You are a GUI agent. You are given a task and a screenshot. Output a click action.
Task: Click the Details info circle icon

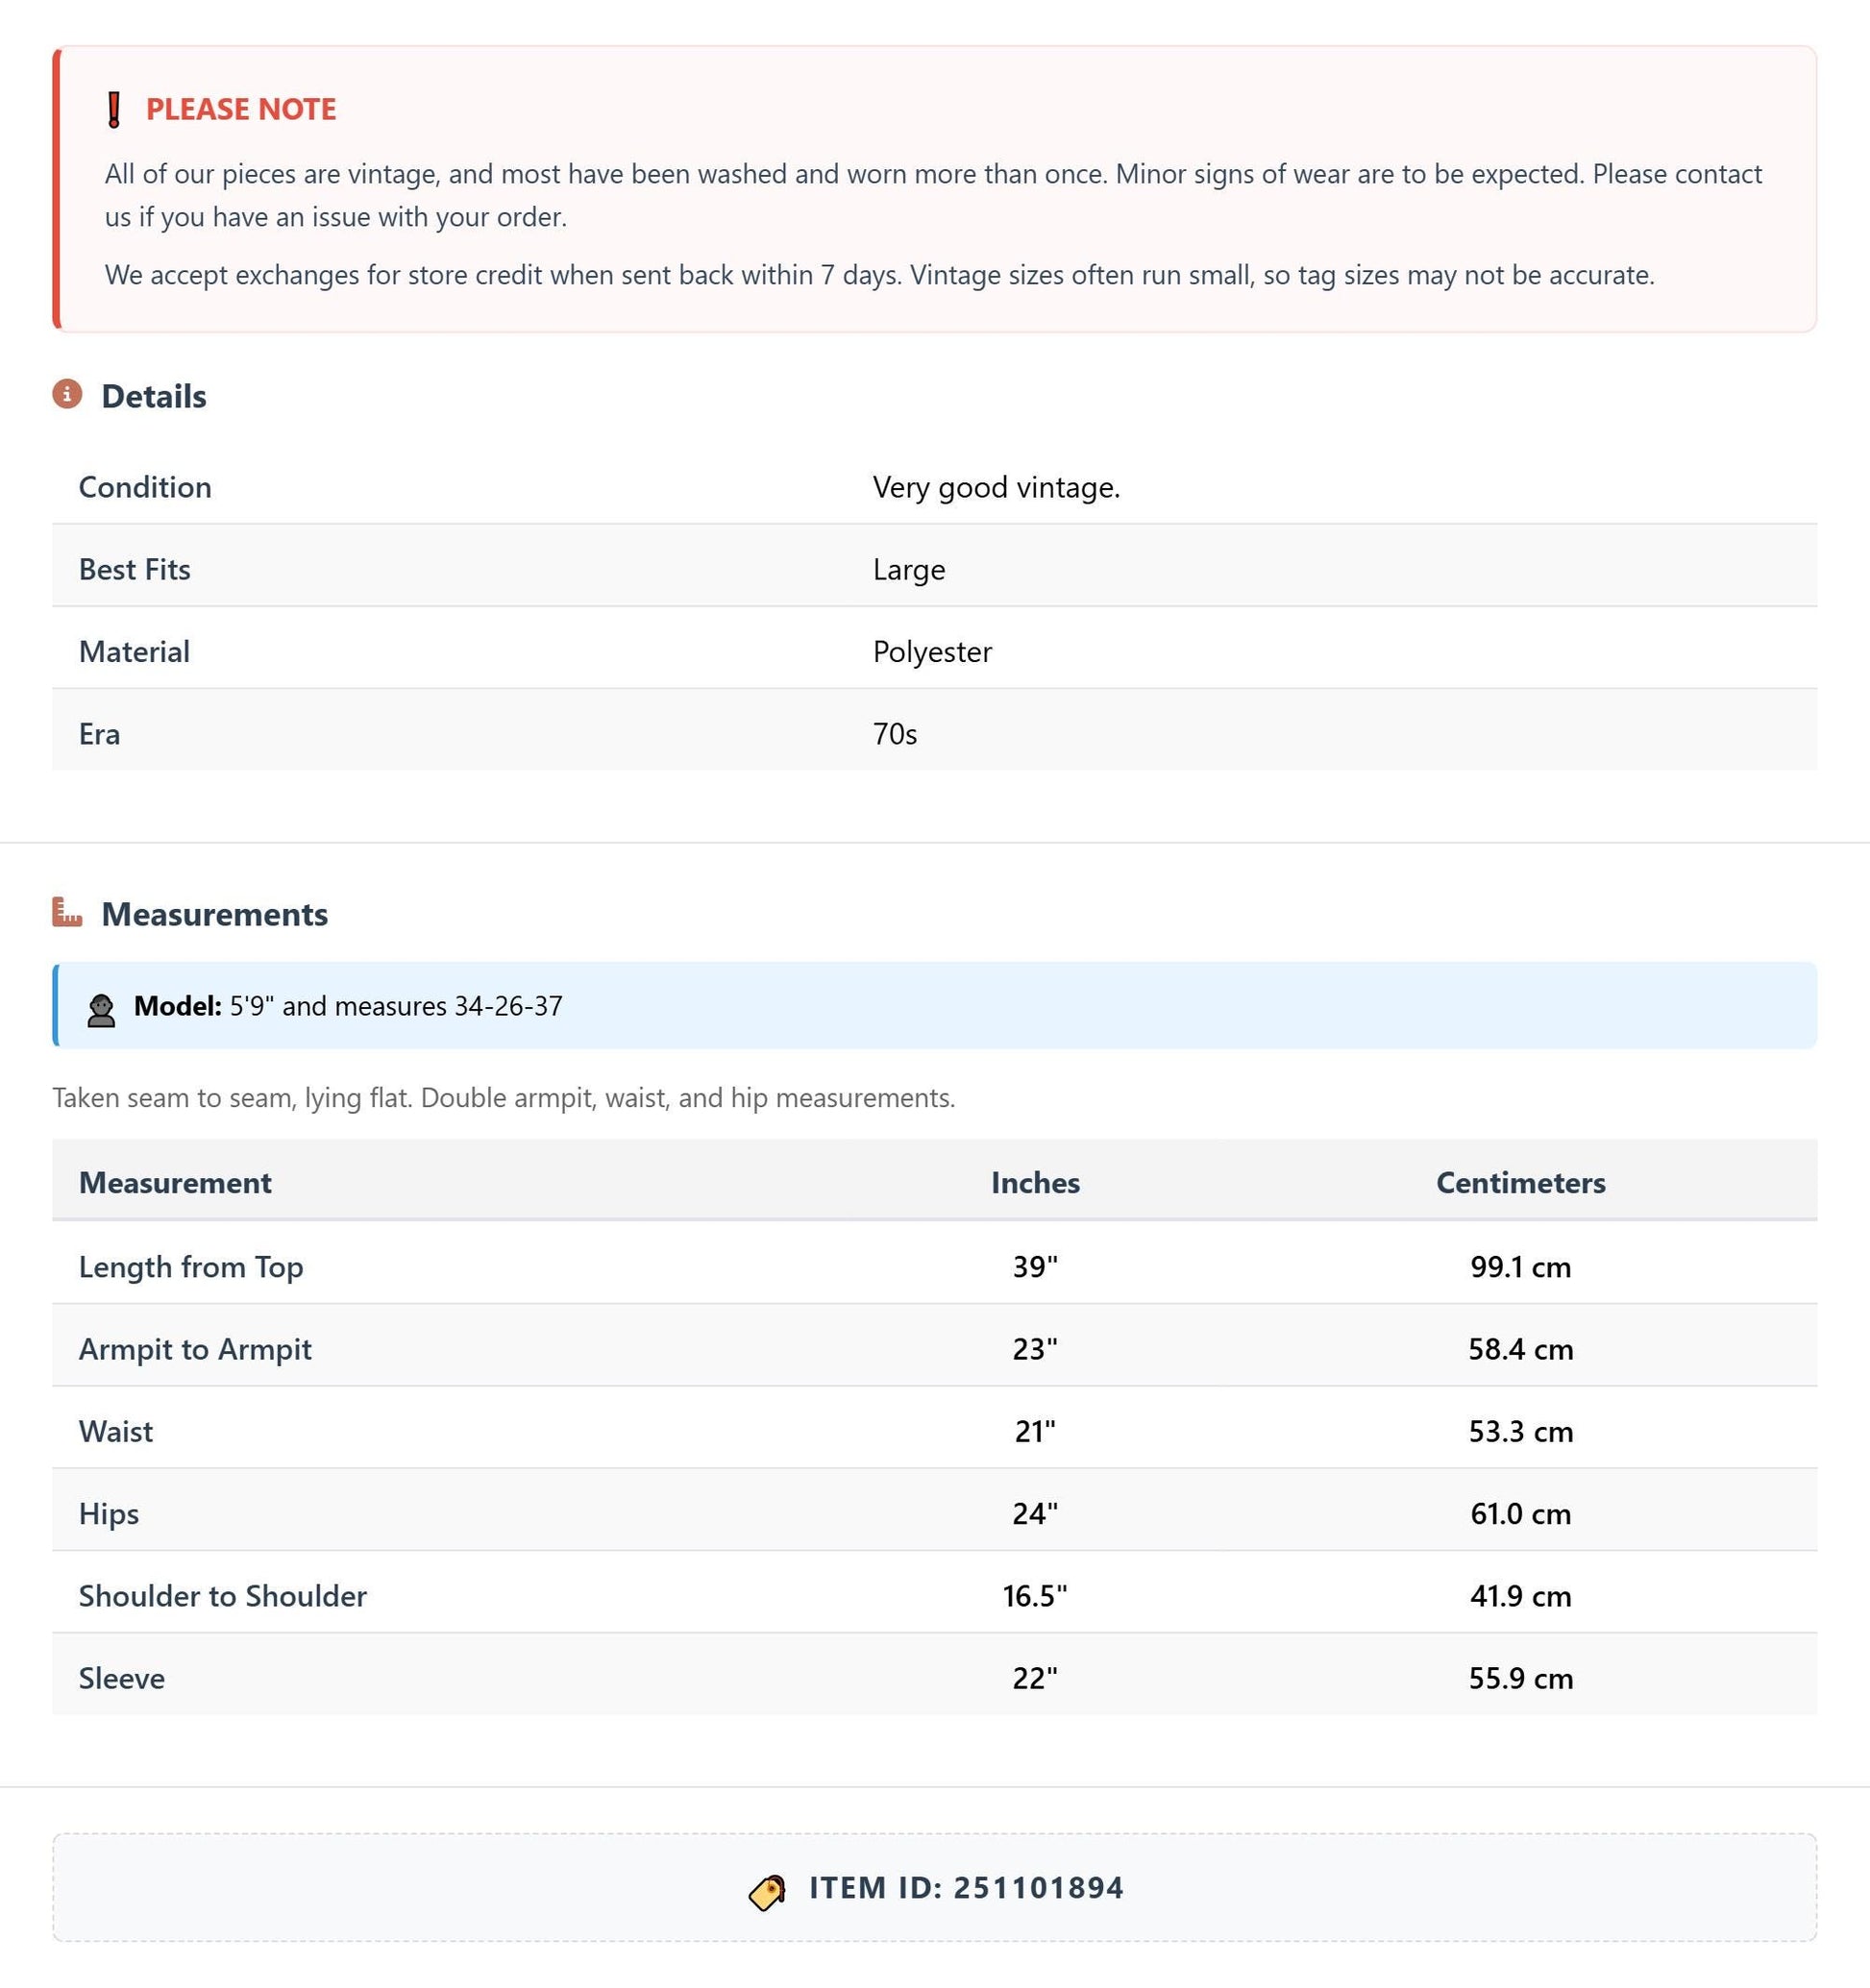pos(67,394)
